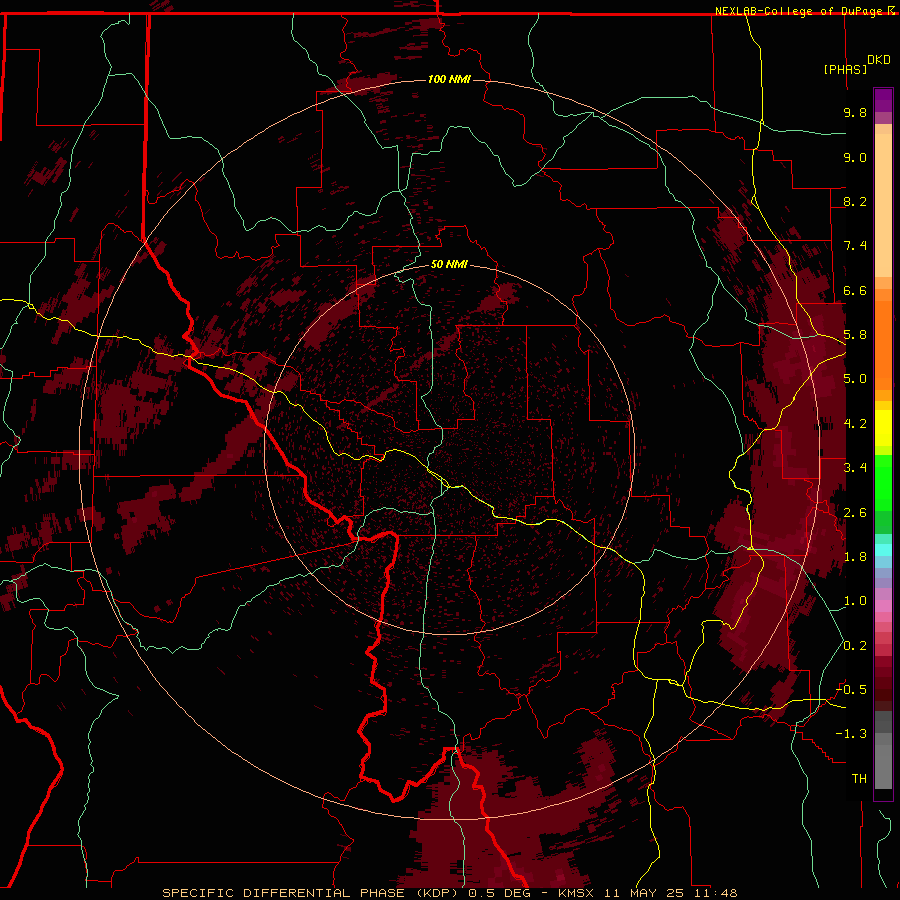Click the bright green swatch on the color bar

pyautogui.click(x=883, y=482)
